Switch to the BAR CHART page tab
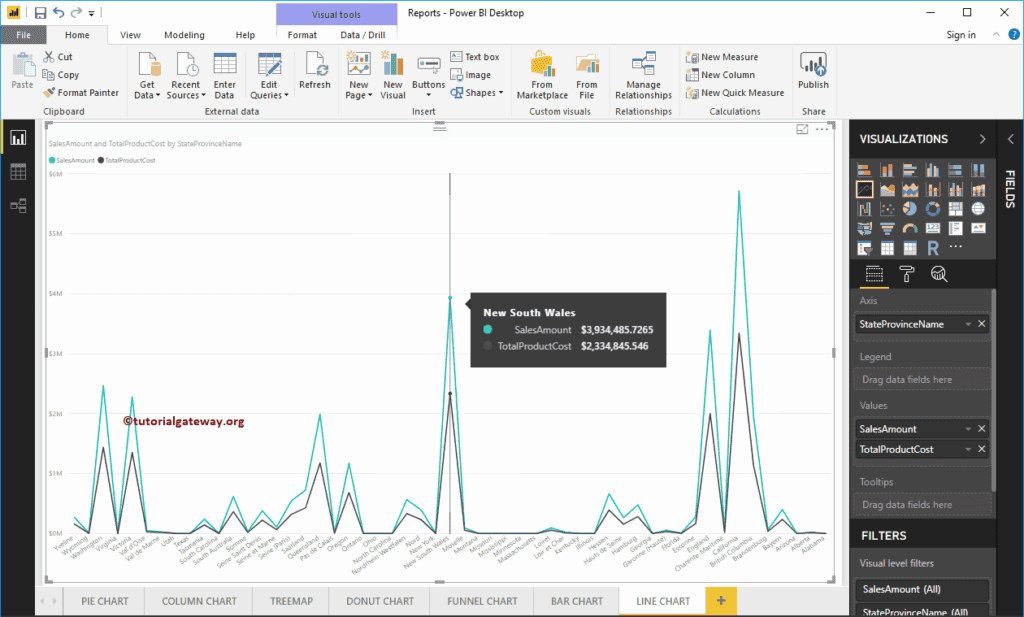 576,600
